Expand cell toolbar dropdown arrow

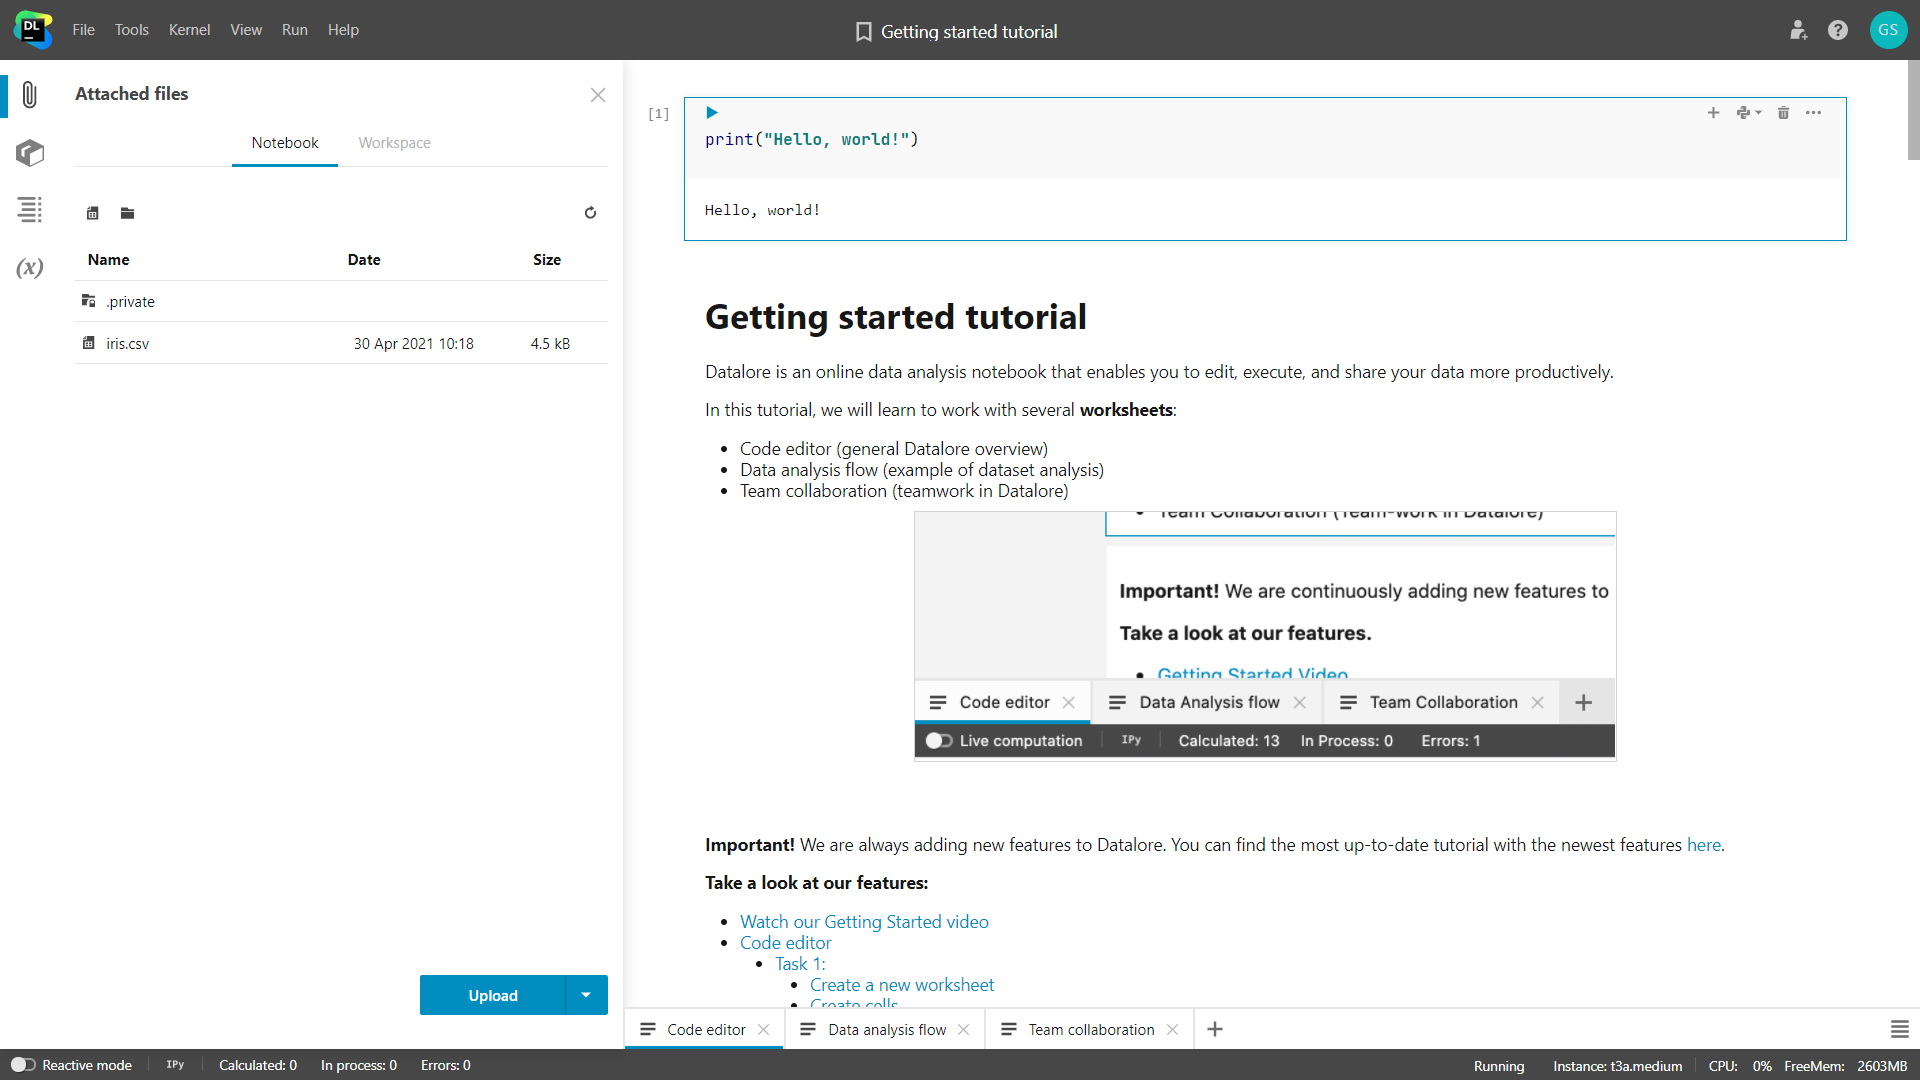coord(1759,113)
